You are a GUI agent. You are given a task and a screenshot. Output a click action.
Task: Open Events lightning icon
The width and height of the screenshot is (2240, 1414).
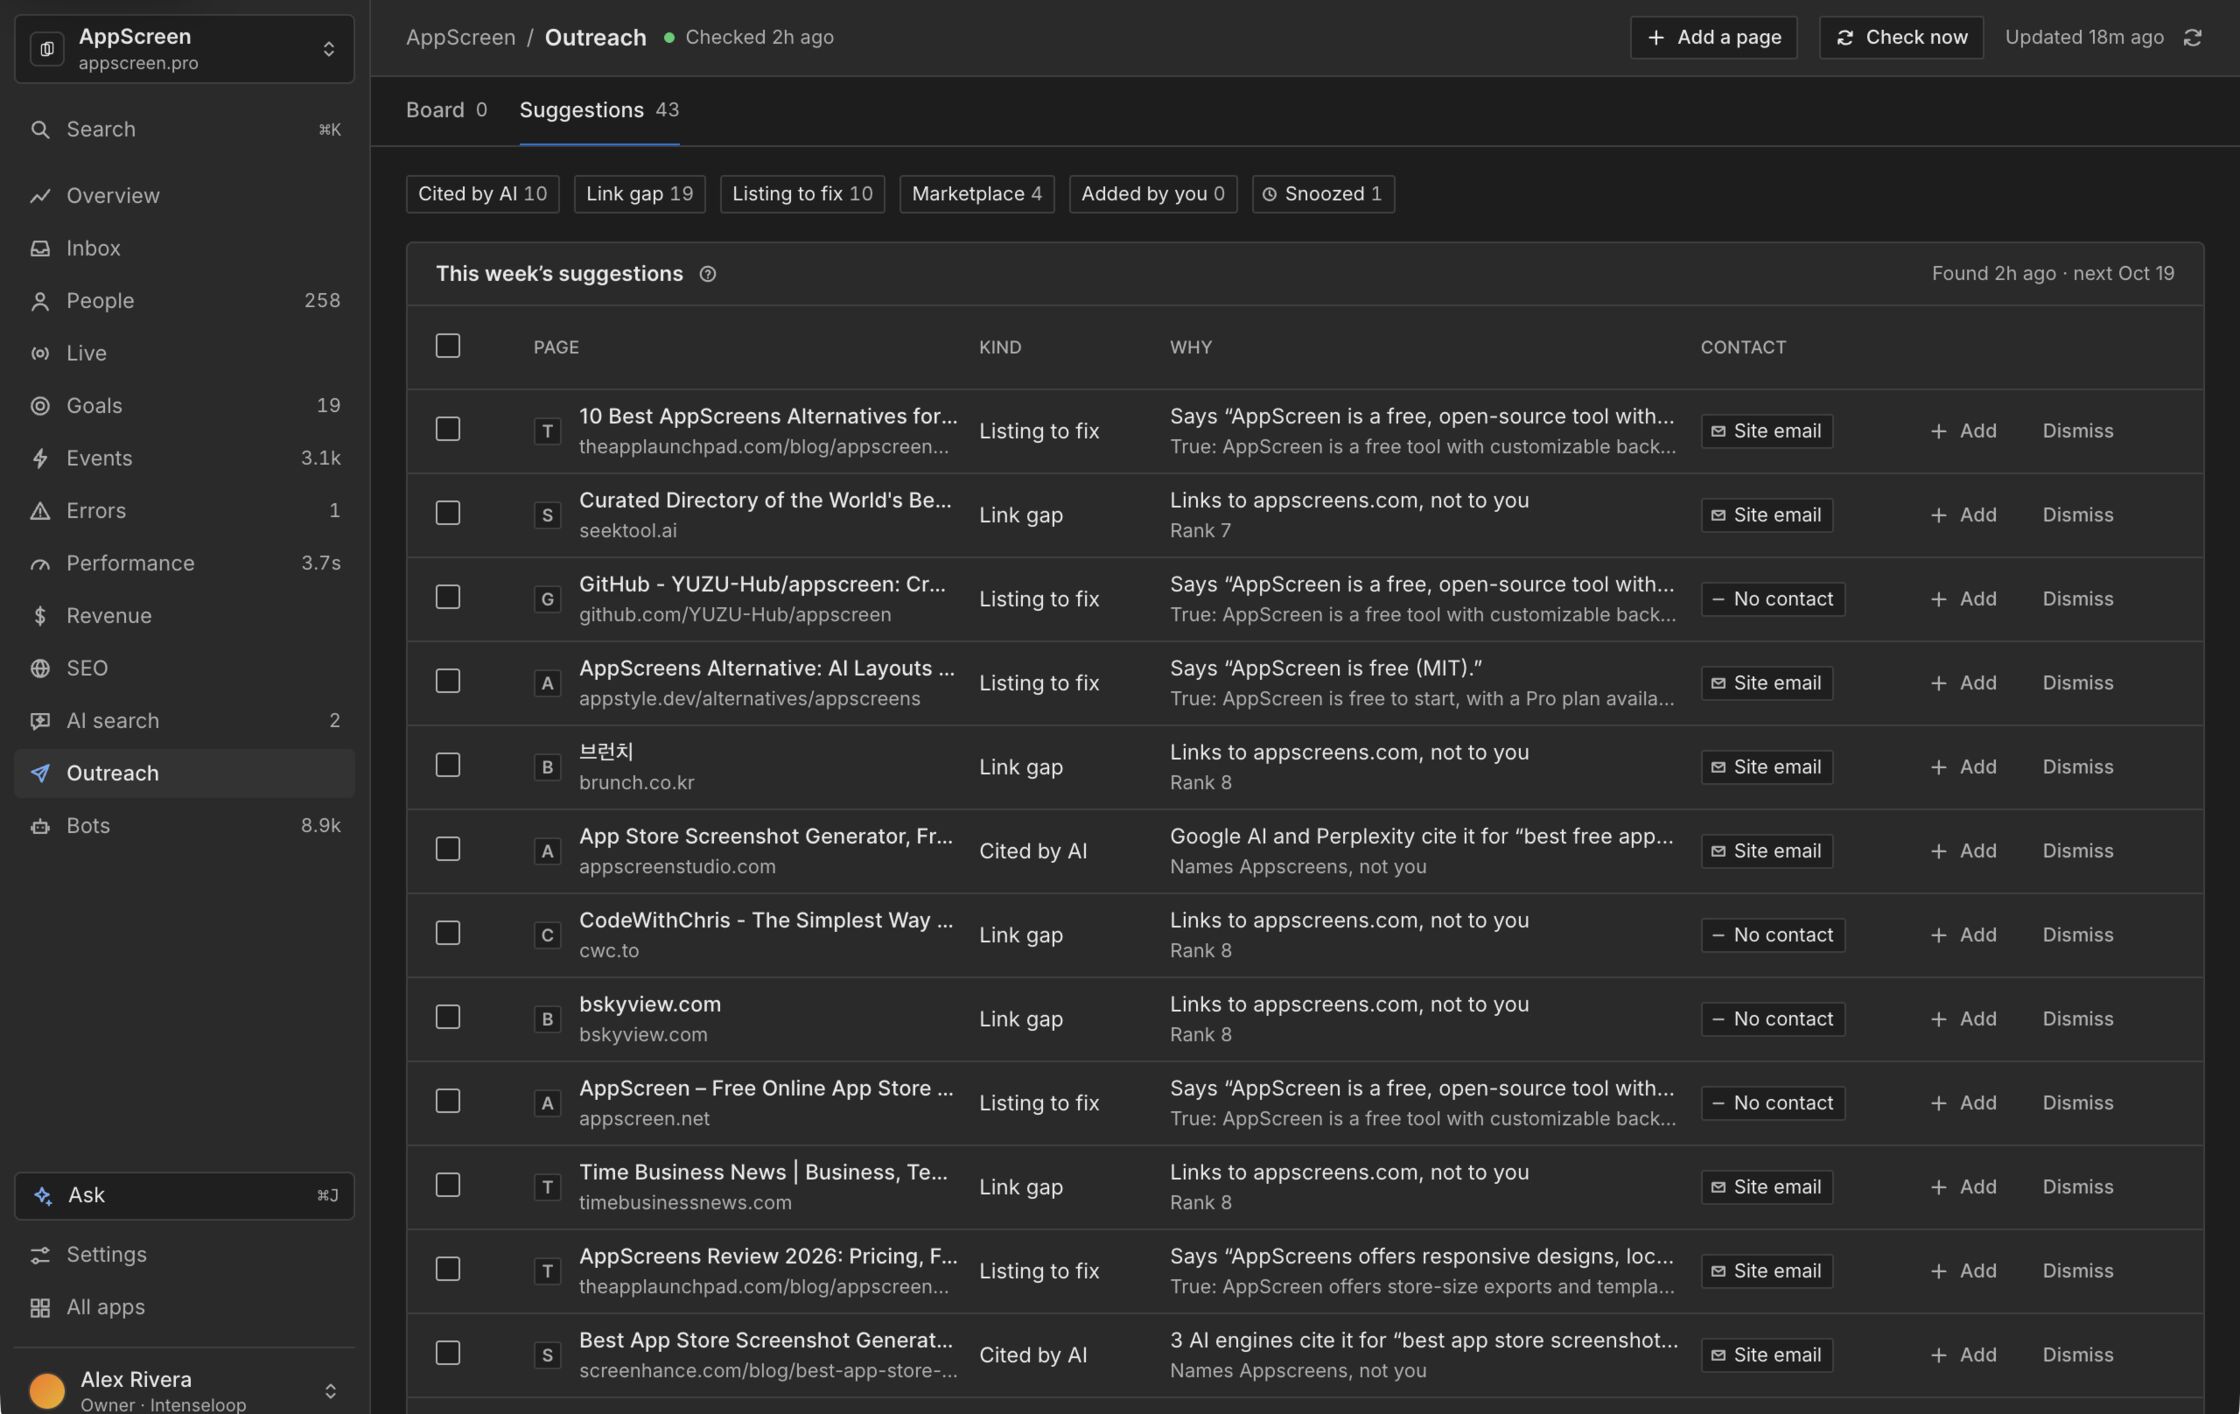(x=40, y=458)
